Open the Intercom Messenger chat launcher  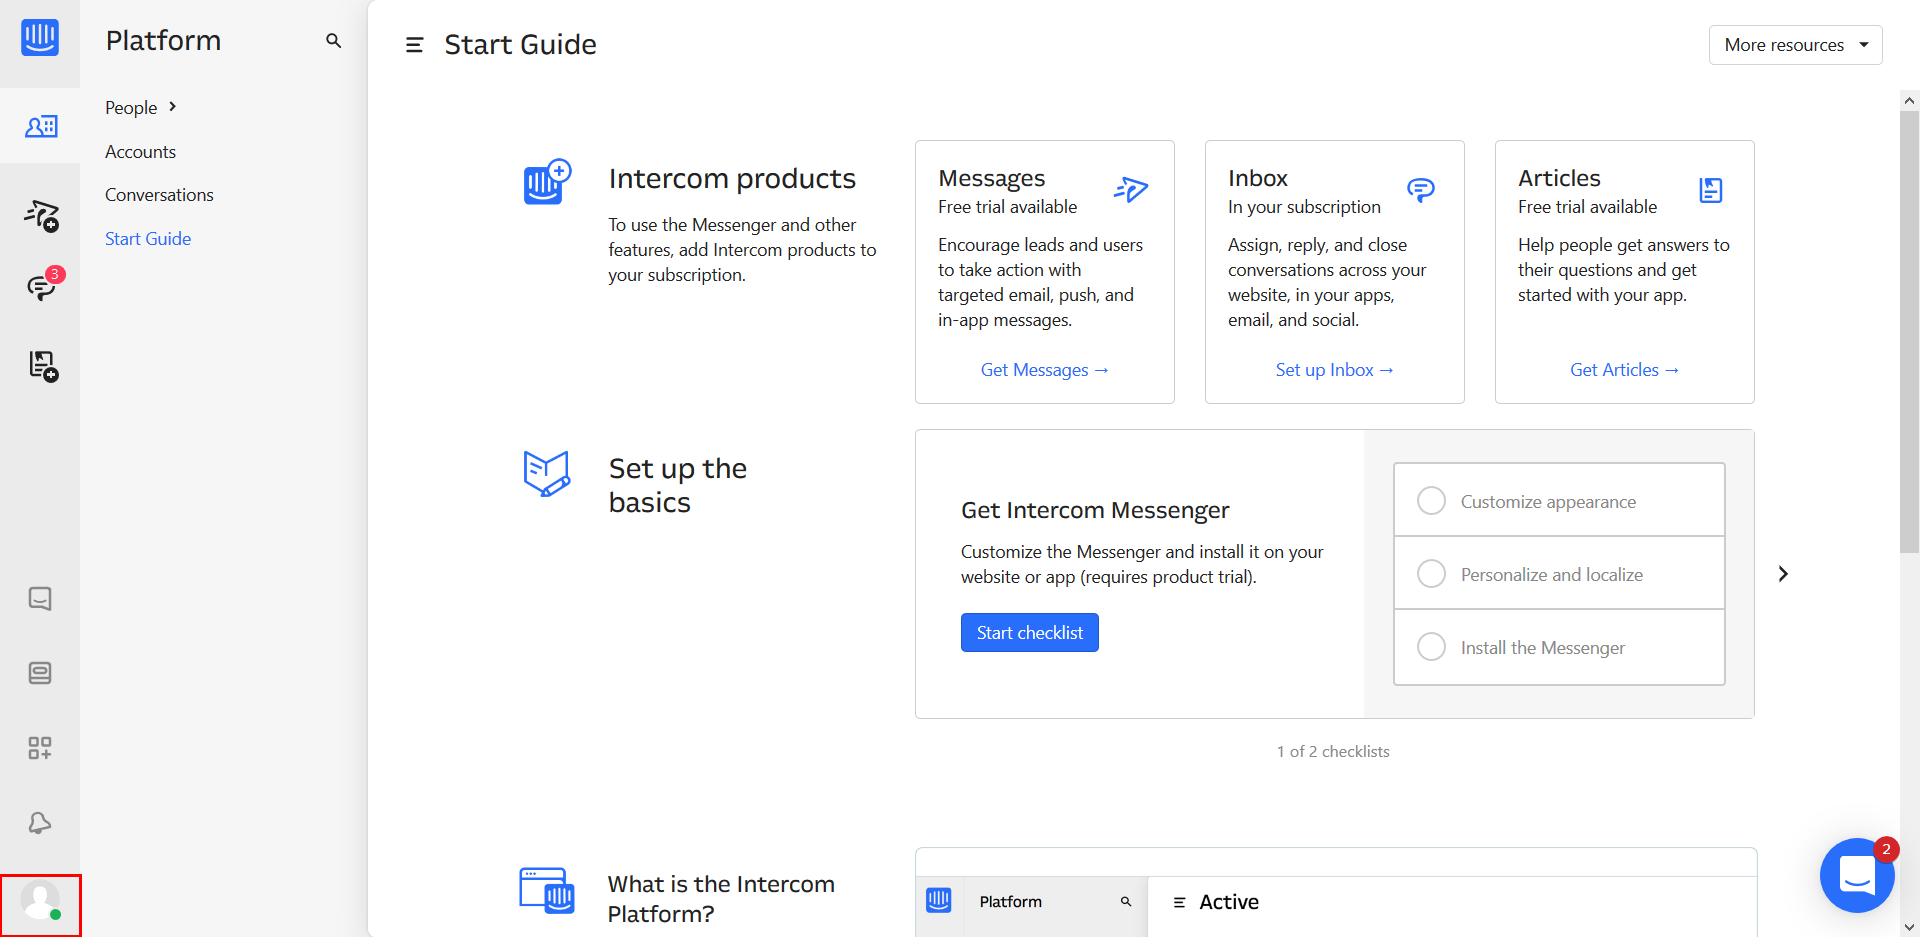[1857, 875]
